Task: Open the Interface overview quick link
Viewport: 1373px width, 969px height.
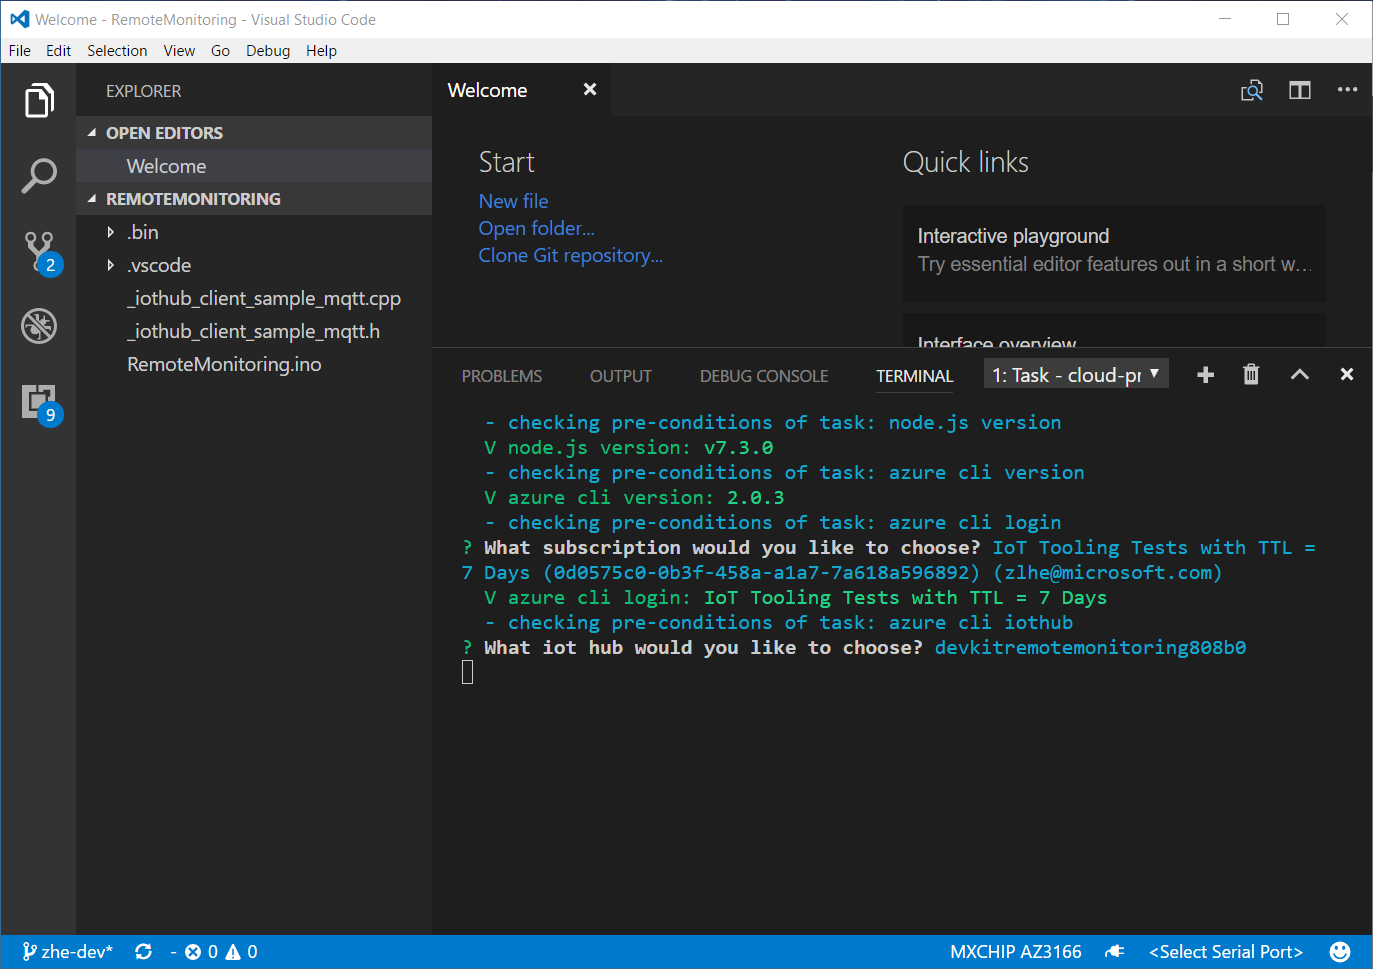Action: tap(1114, 331)
